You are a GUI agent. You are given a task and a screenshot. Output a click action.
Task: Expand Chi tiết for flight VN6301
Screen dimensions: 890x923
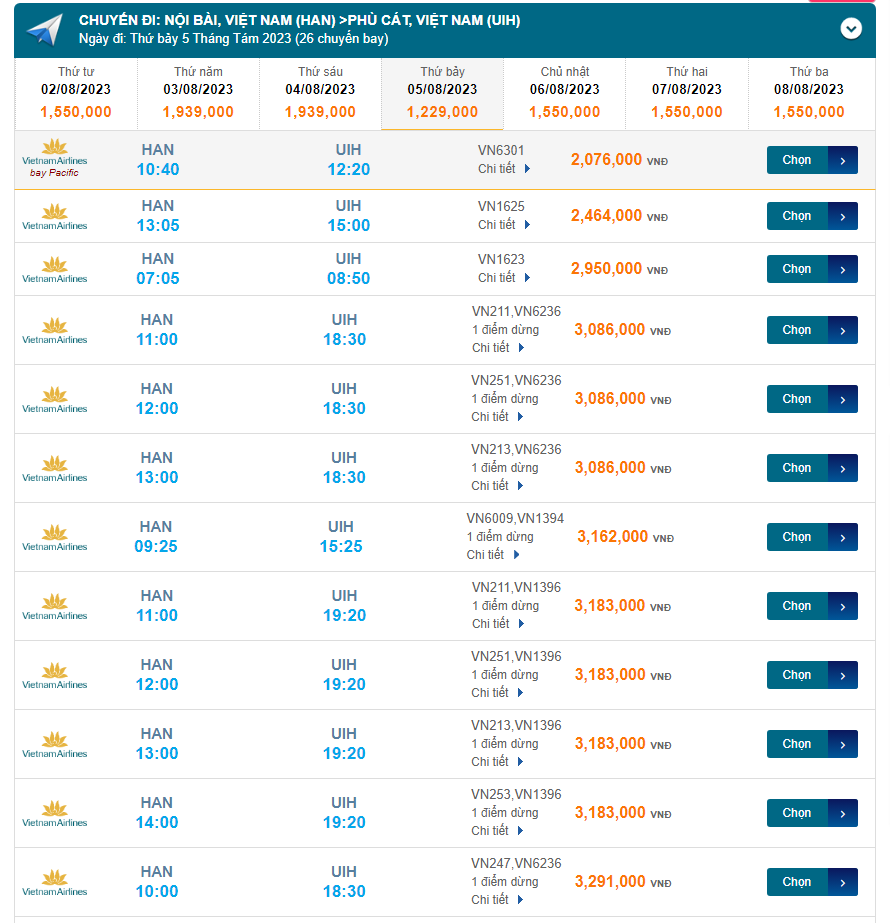[x=504, y=169]
